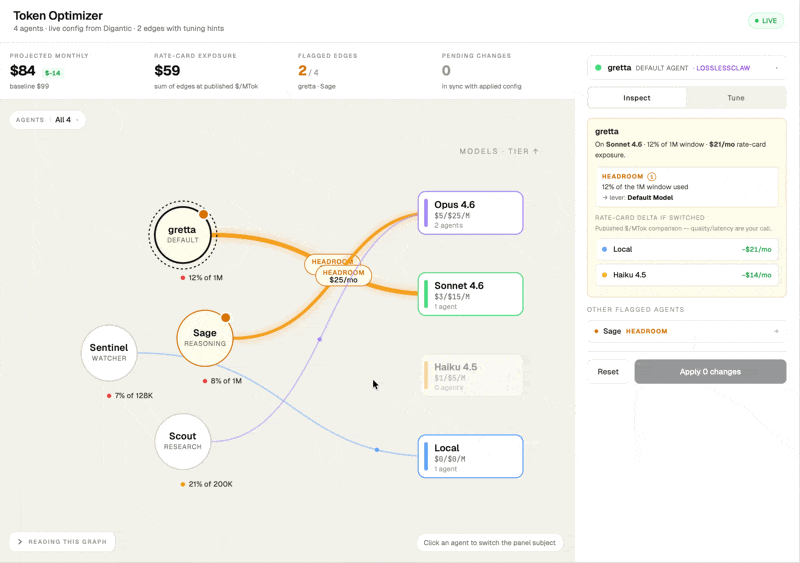Click '7% of 128K' usage label
Screen dimensions: 800x563
(x=134, y=396)
